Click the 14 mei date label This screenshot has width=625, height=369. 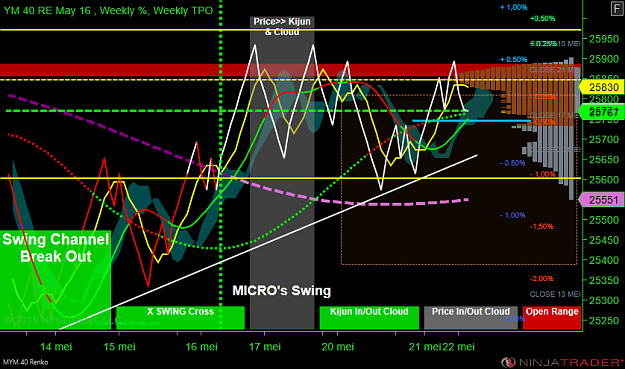pyautogui.click(x=56, y=347)
